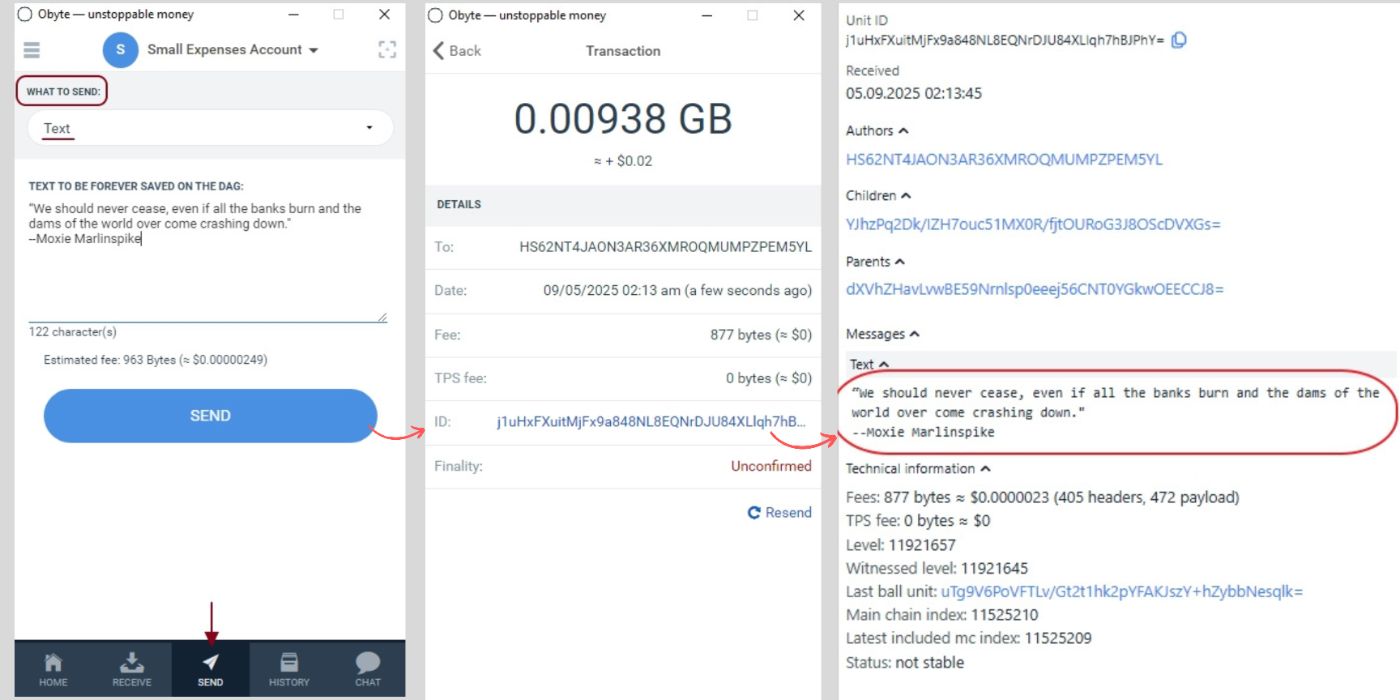Click the blue account avatar icon
Viewport: 1400px width, 700px height.
coord(120,50)
